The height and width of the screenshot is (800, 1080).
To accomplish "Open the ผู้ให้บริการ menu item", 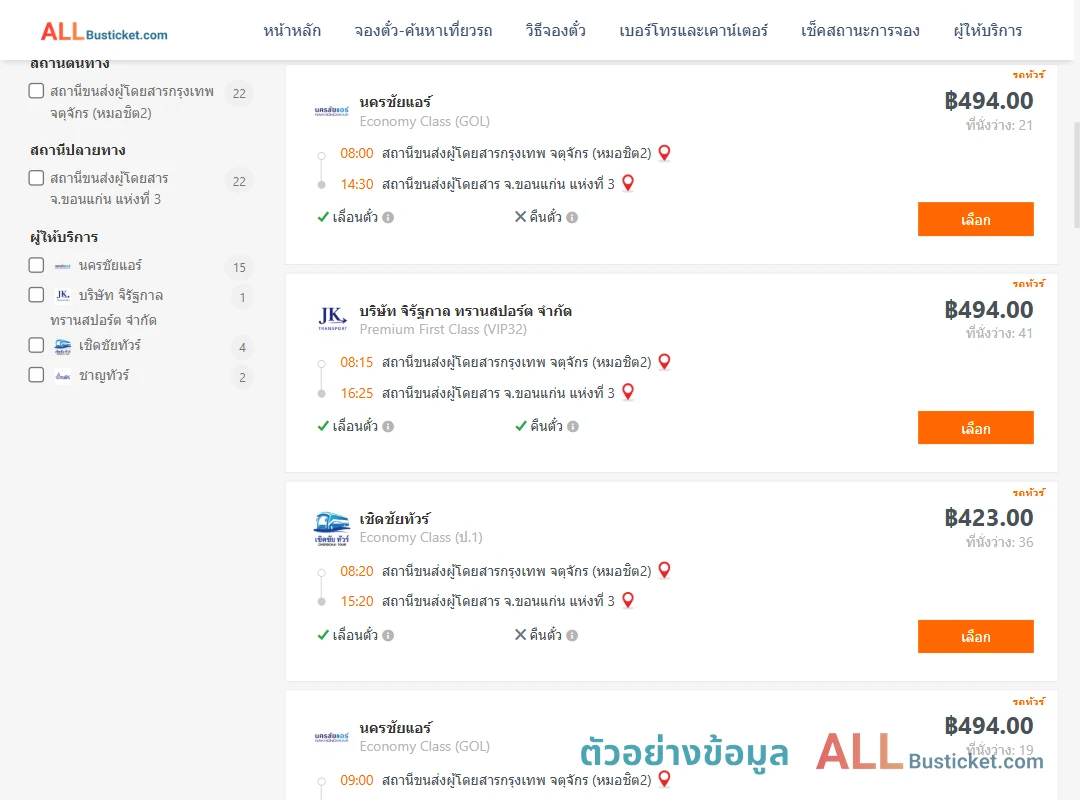I will click(x=988, y=31).
